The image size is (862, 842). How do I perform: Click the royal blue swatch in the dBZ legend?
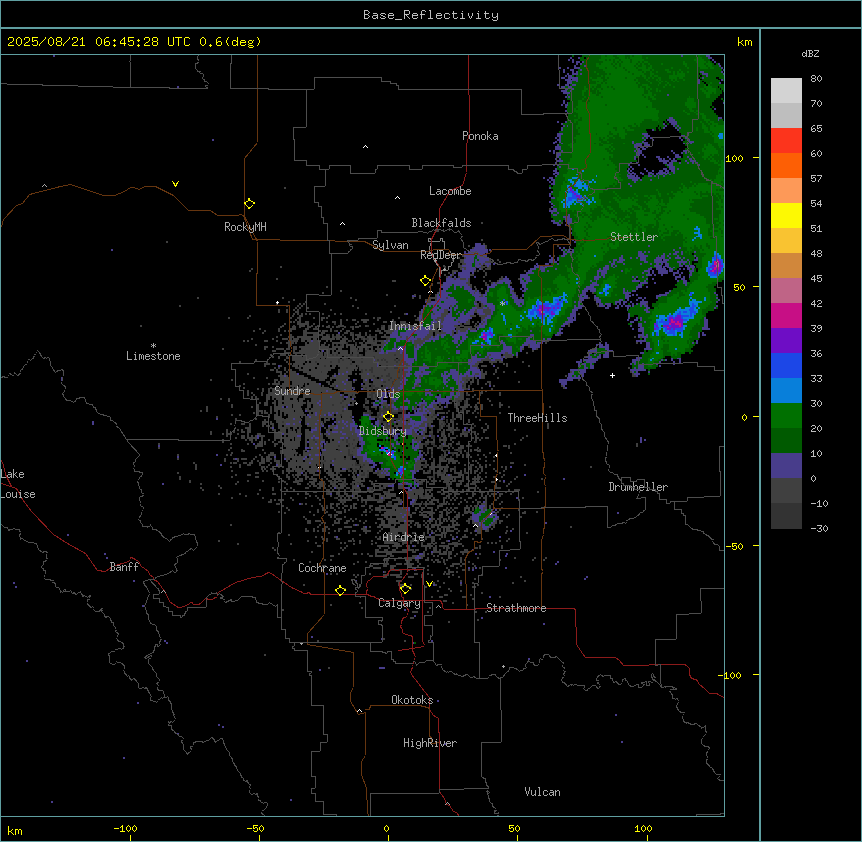coord(786,365)
